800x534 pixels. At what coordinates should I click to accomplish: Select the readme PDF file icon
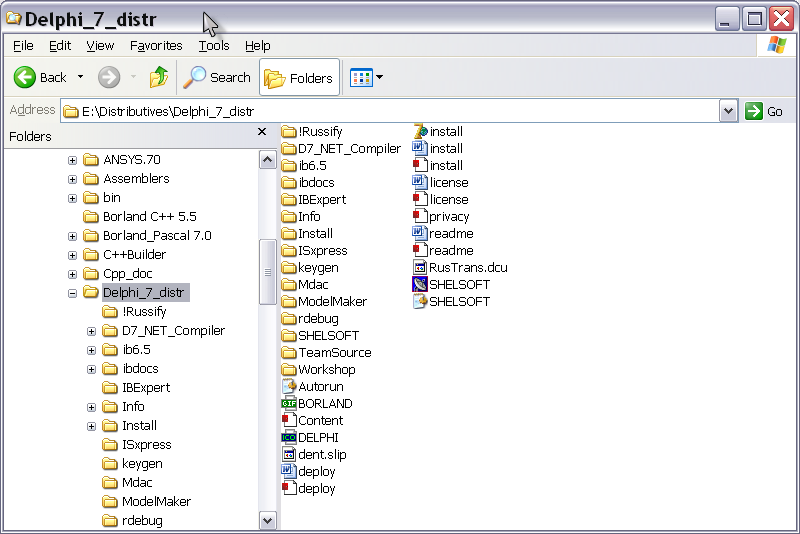coord(420,250)
